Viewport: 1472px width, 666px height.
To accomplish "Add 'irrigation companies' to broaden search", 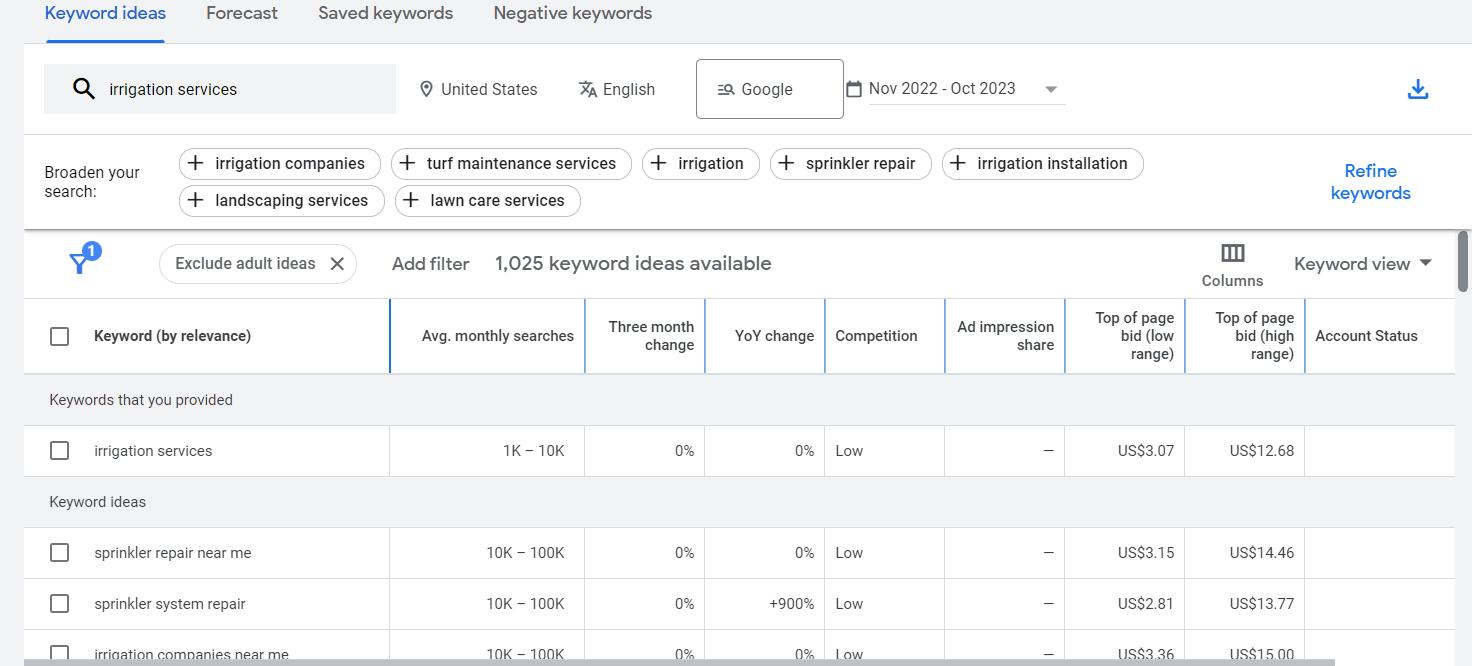I will click(x=280, y=163).
